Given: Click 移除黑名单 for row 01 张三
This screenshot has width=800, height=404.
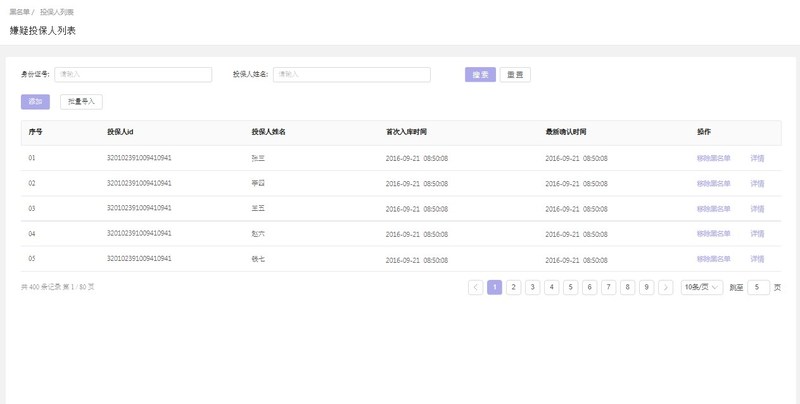Looking at the screenshot, I should (714, 158).
